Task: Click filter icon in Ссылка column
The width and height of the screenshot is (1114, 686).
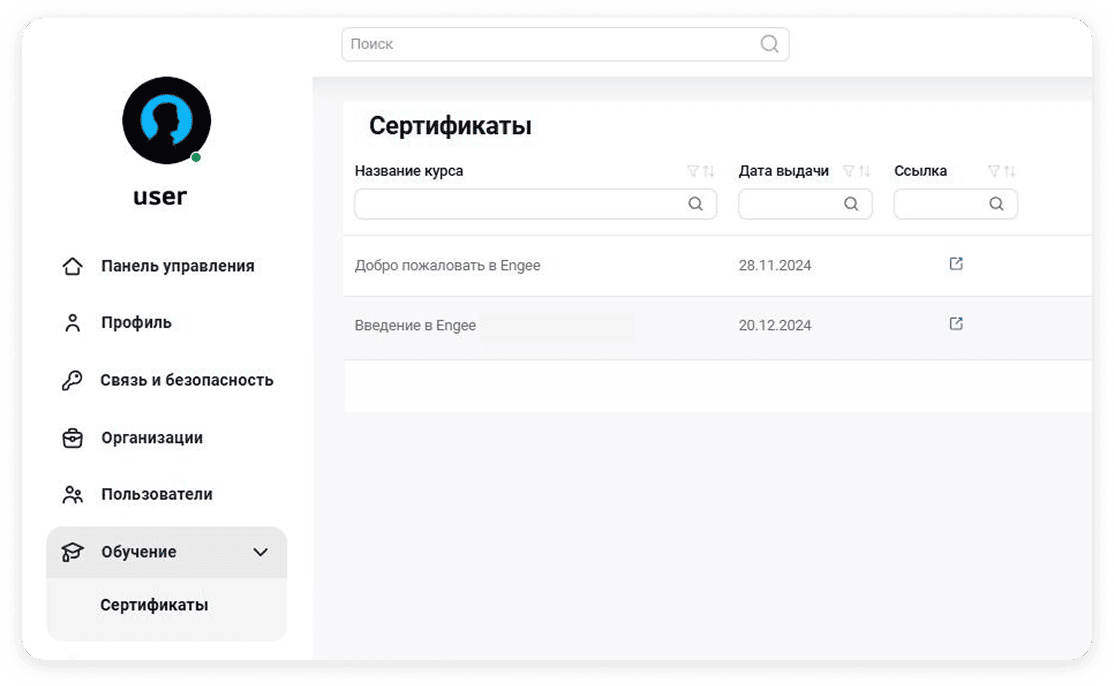Action: tap(994, 171)
